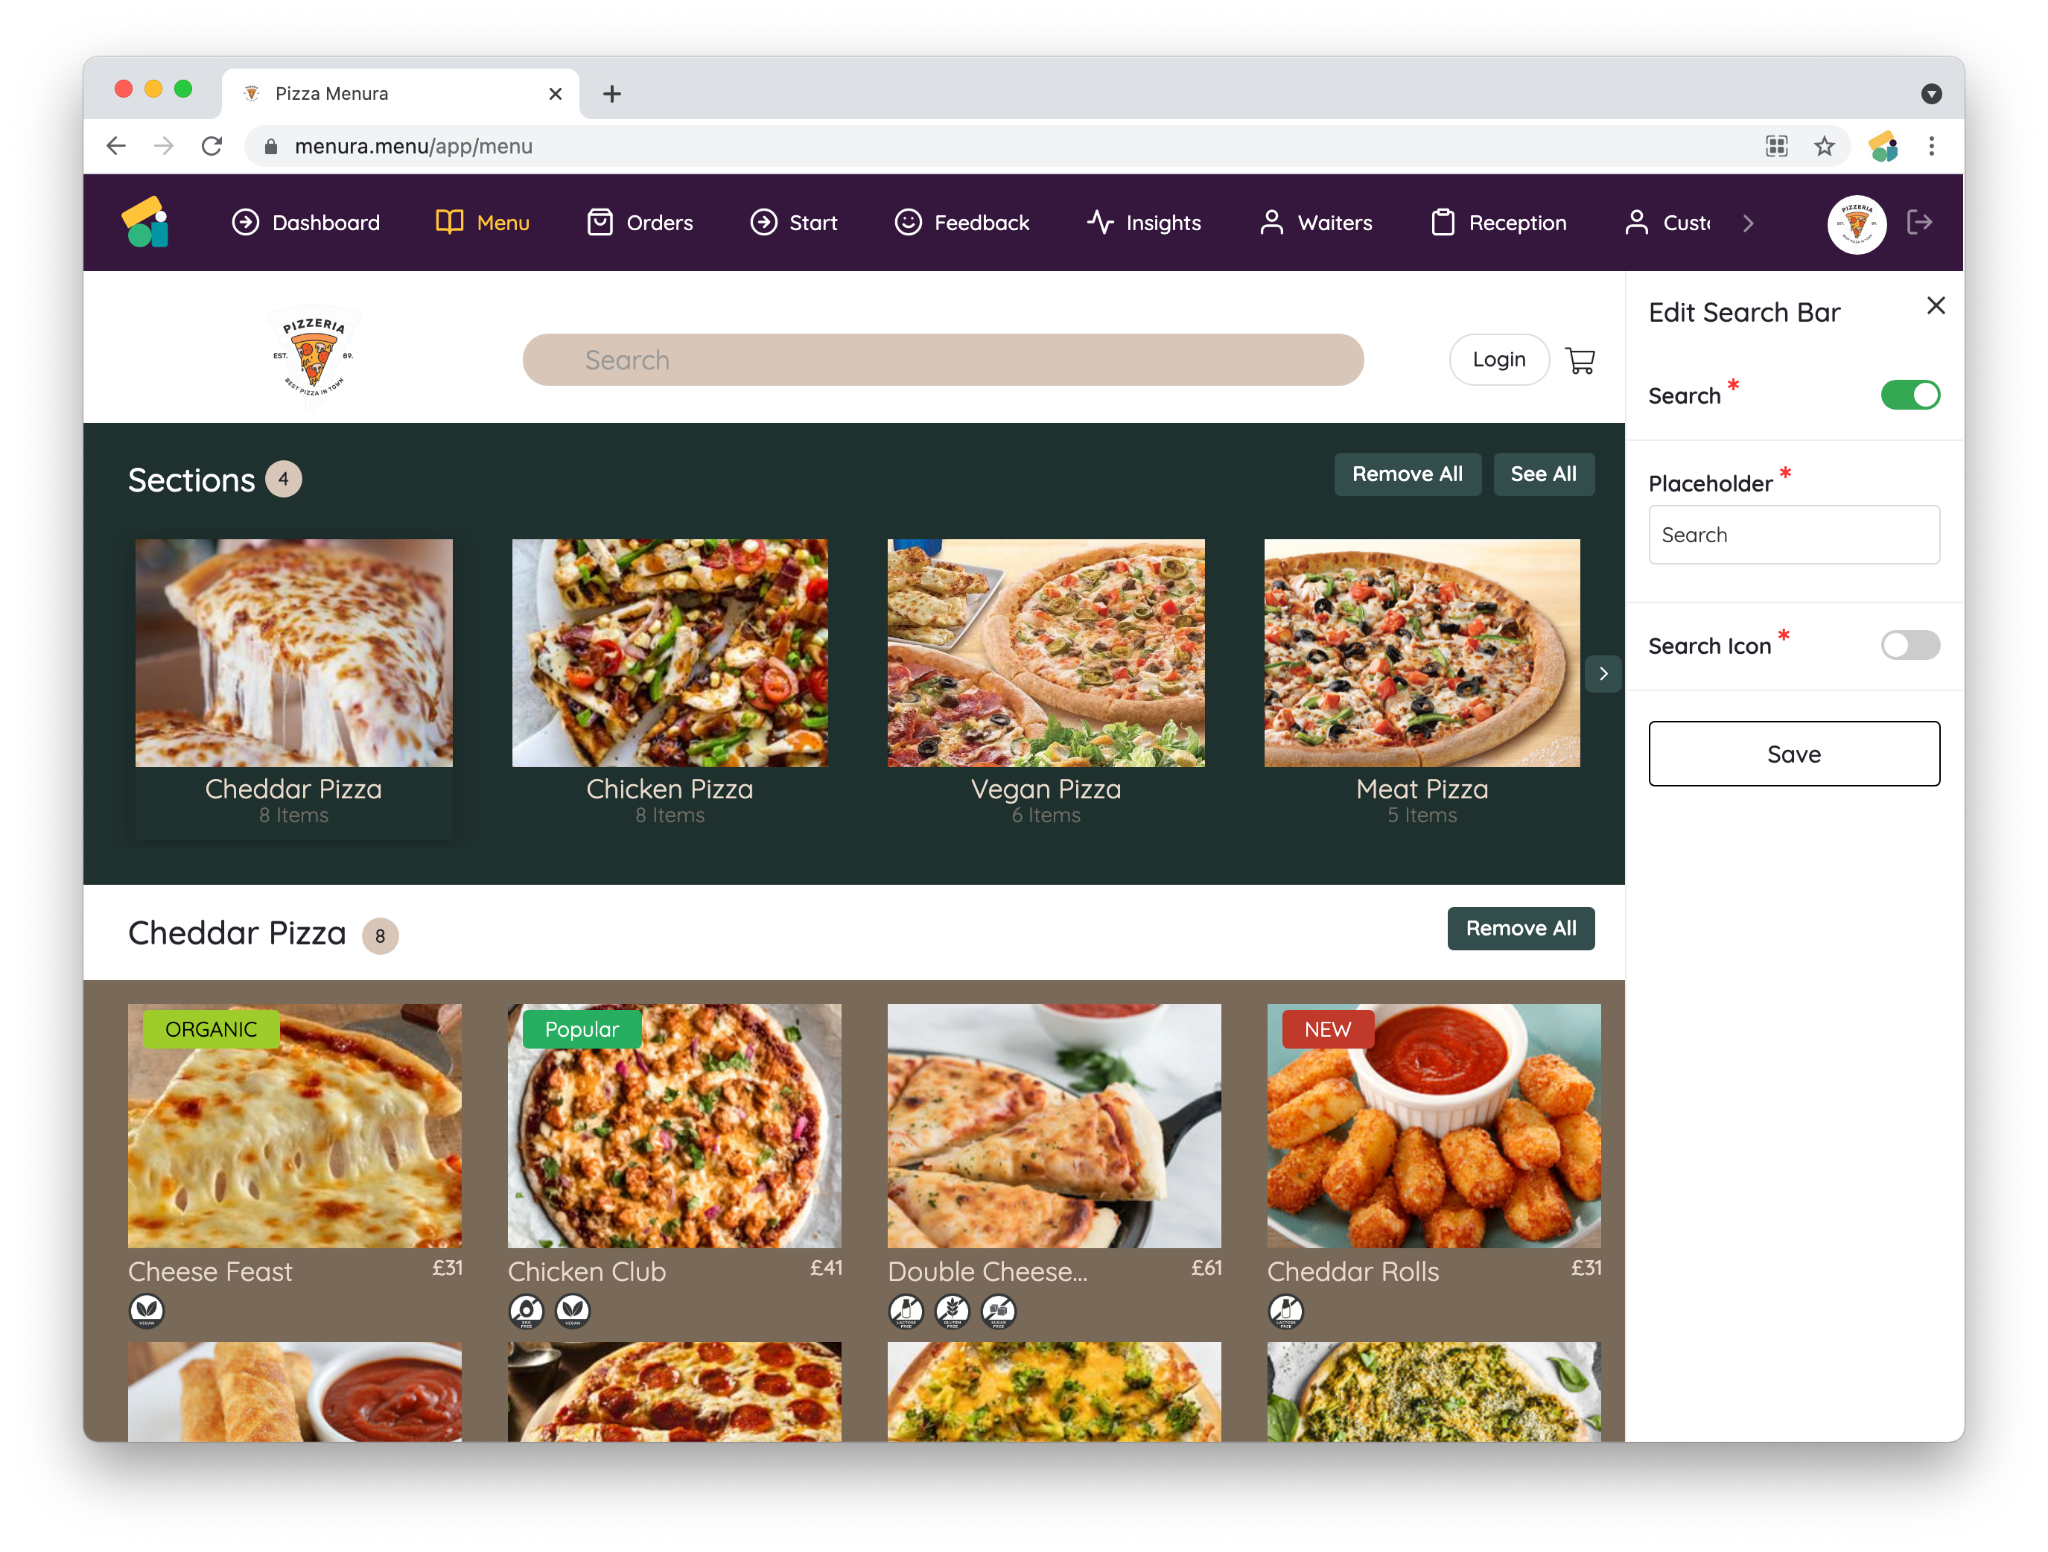
Task: Click the Placeholder text field
Action: pyautogui.click(x=1794, y=535)
